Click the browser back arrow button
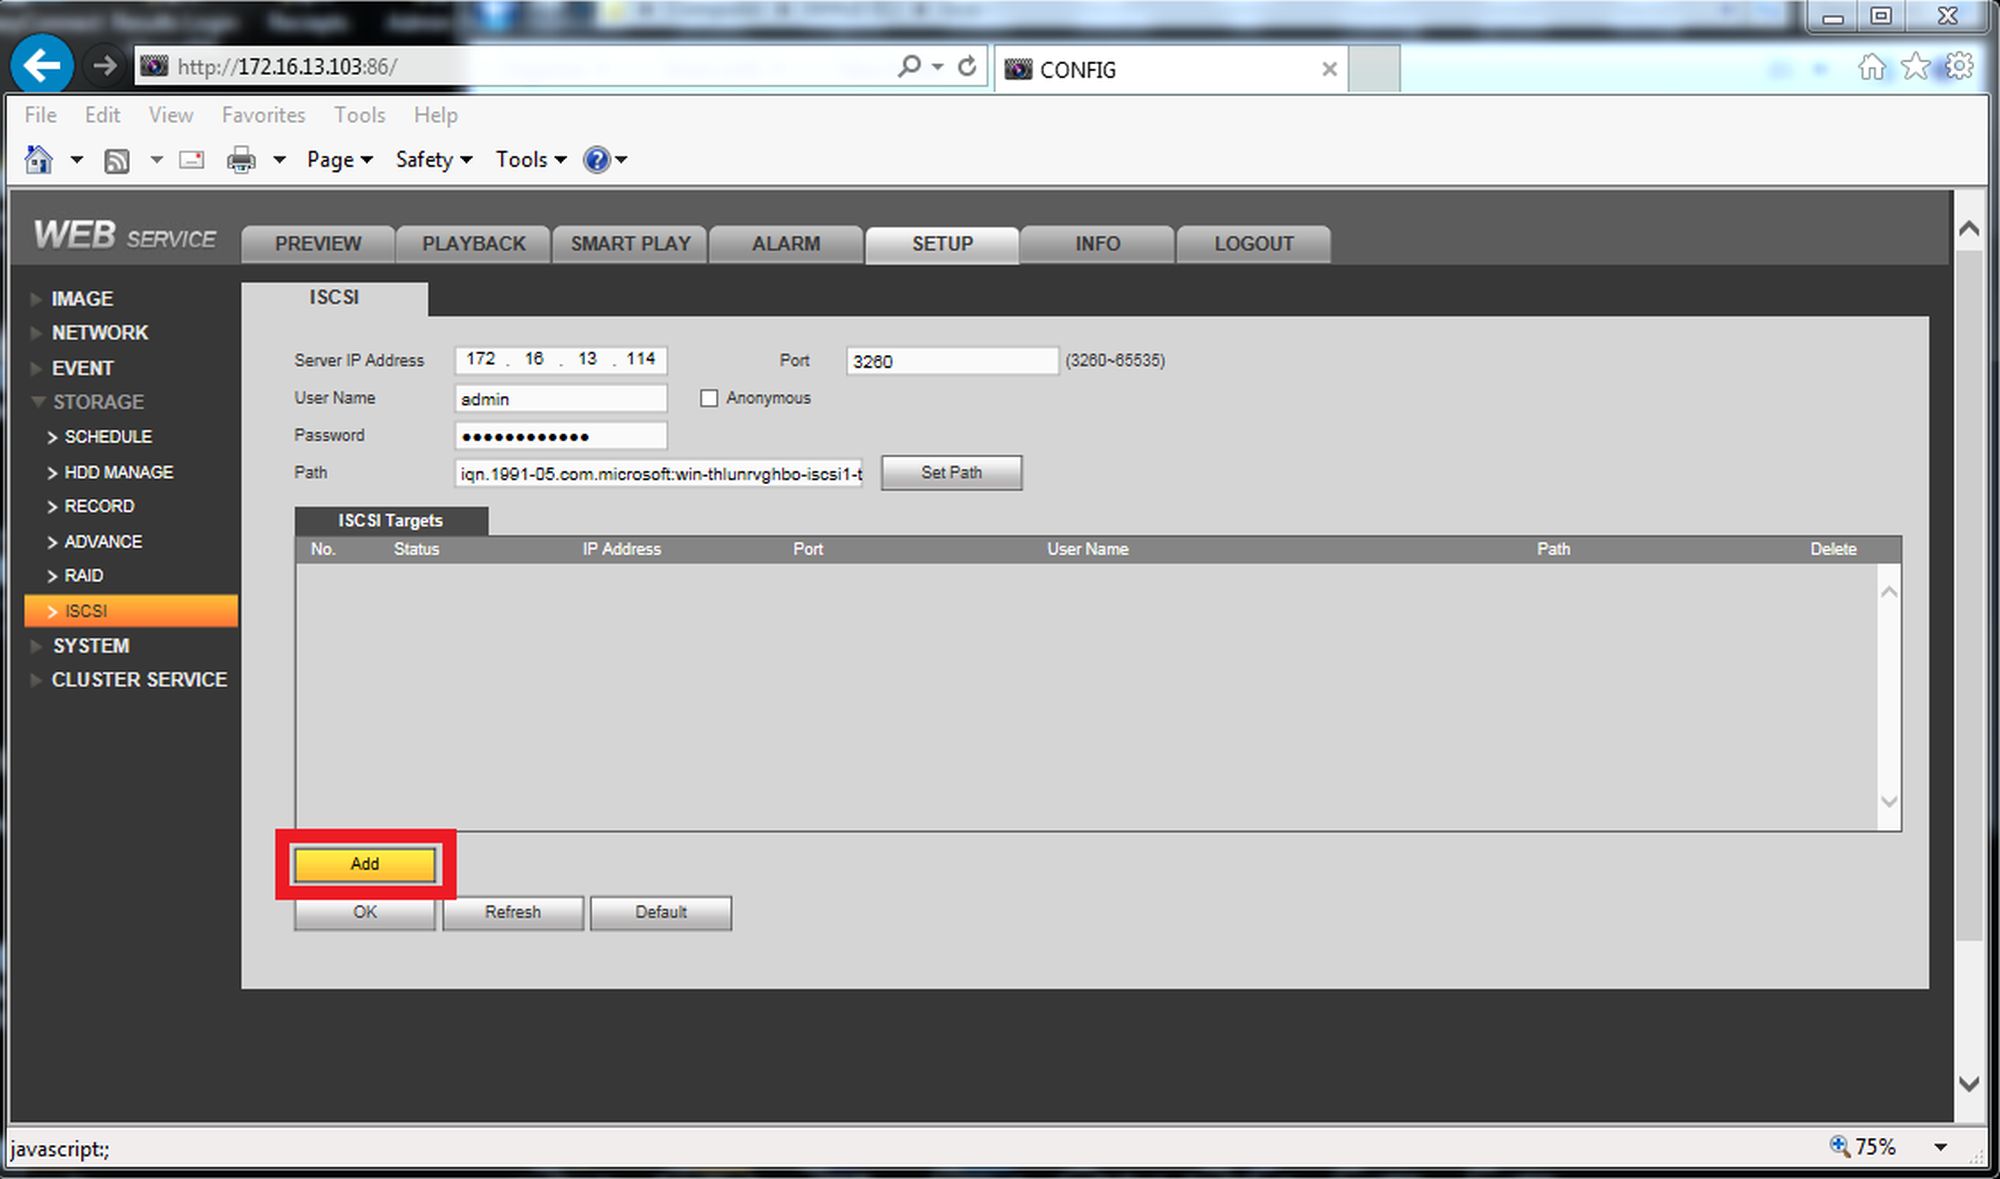Image resolution: width=2000 pixels, height=1179 pixels. [x=42, y=66]
